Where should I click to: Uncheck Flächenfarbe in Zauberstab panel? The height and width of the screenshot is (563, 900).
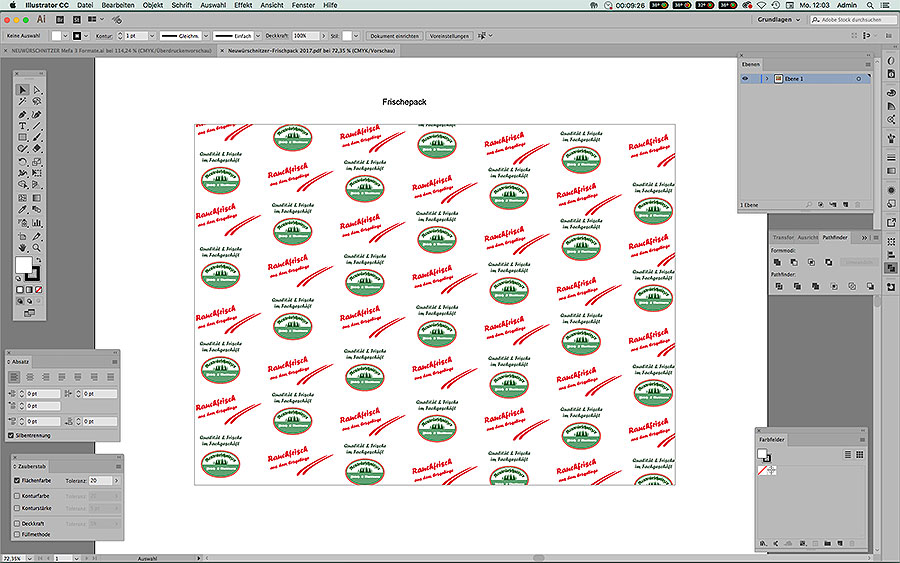point(17,480)
